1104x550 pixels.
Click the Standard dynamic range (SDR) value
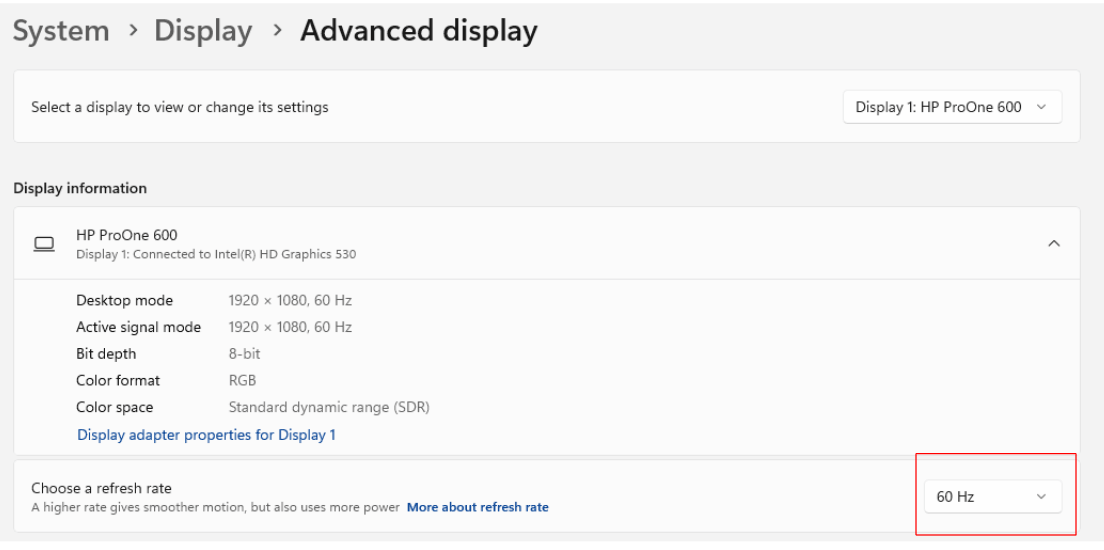pos(329,407)
